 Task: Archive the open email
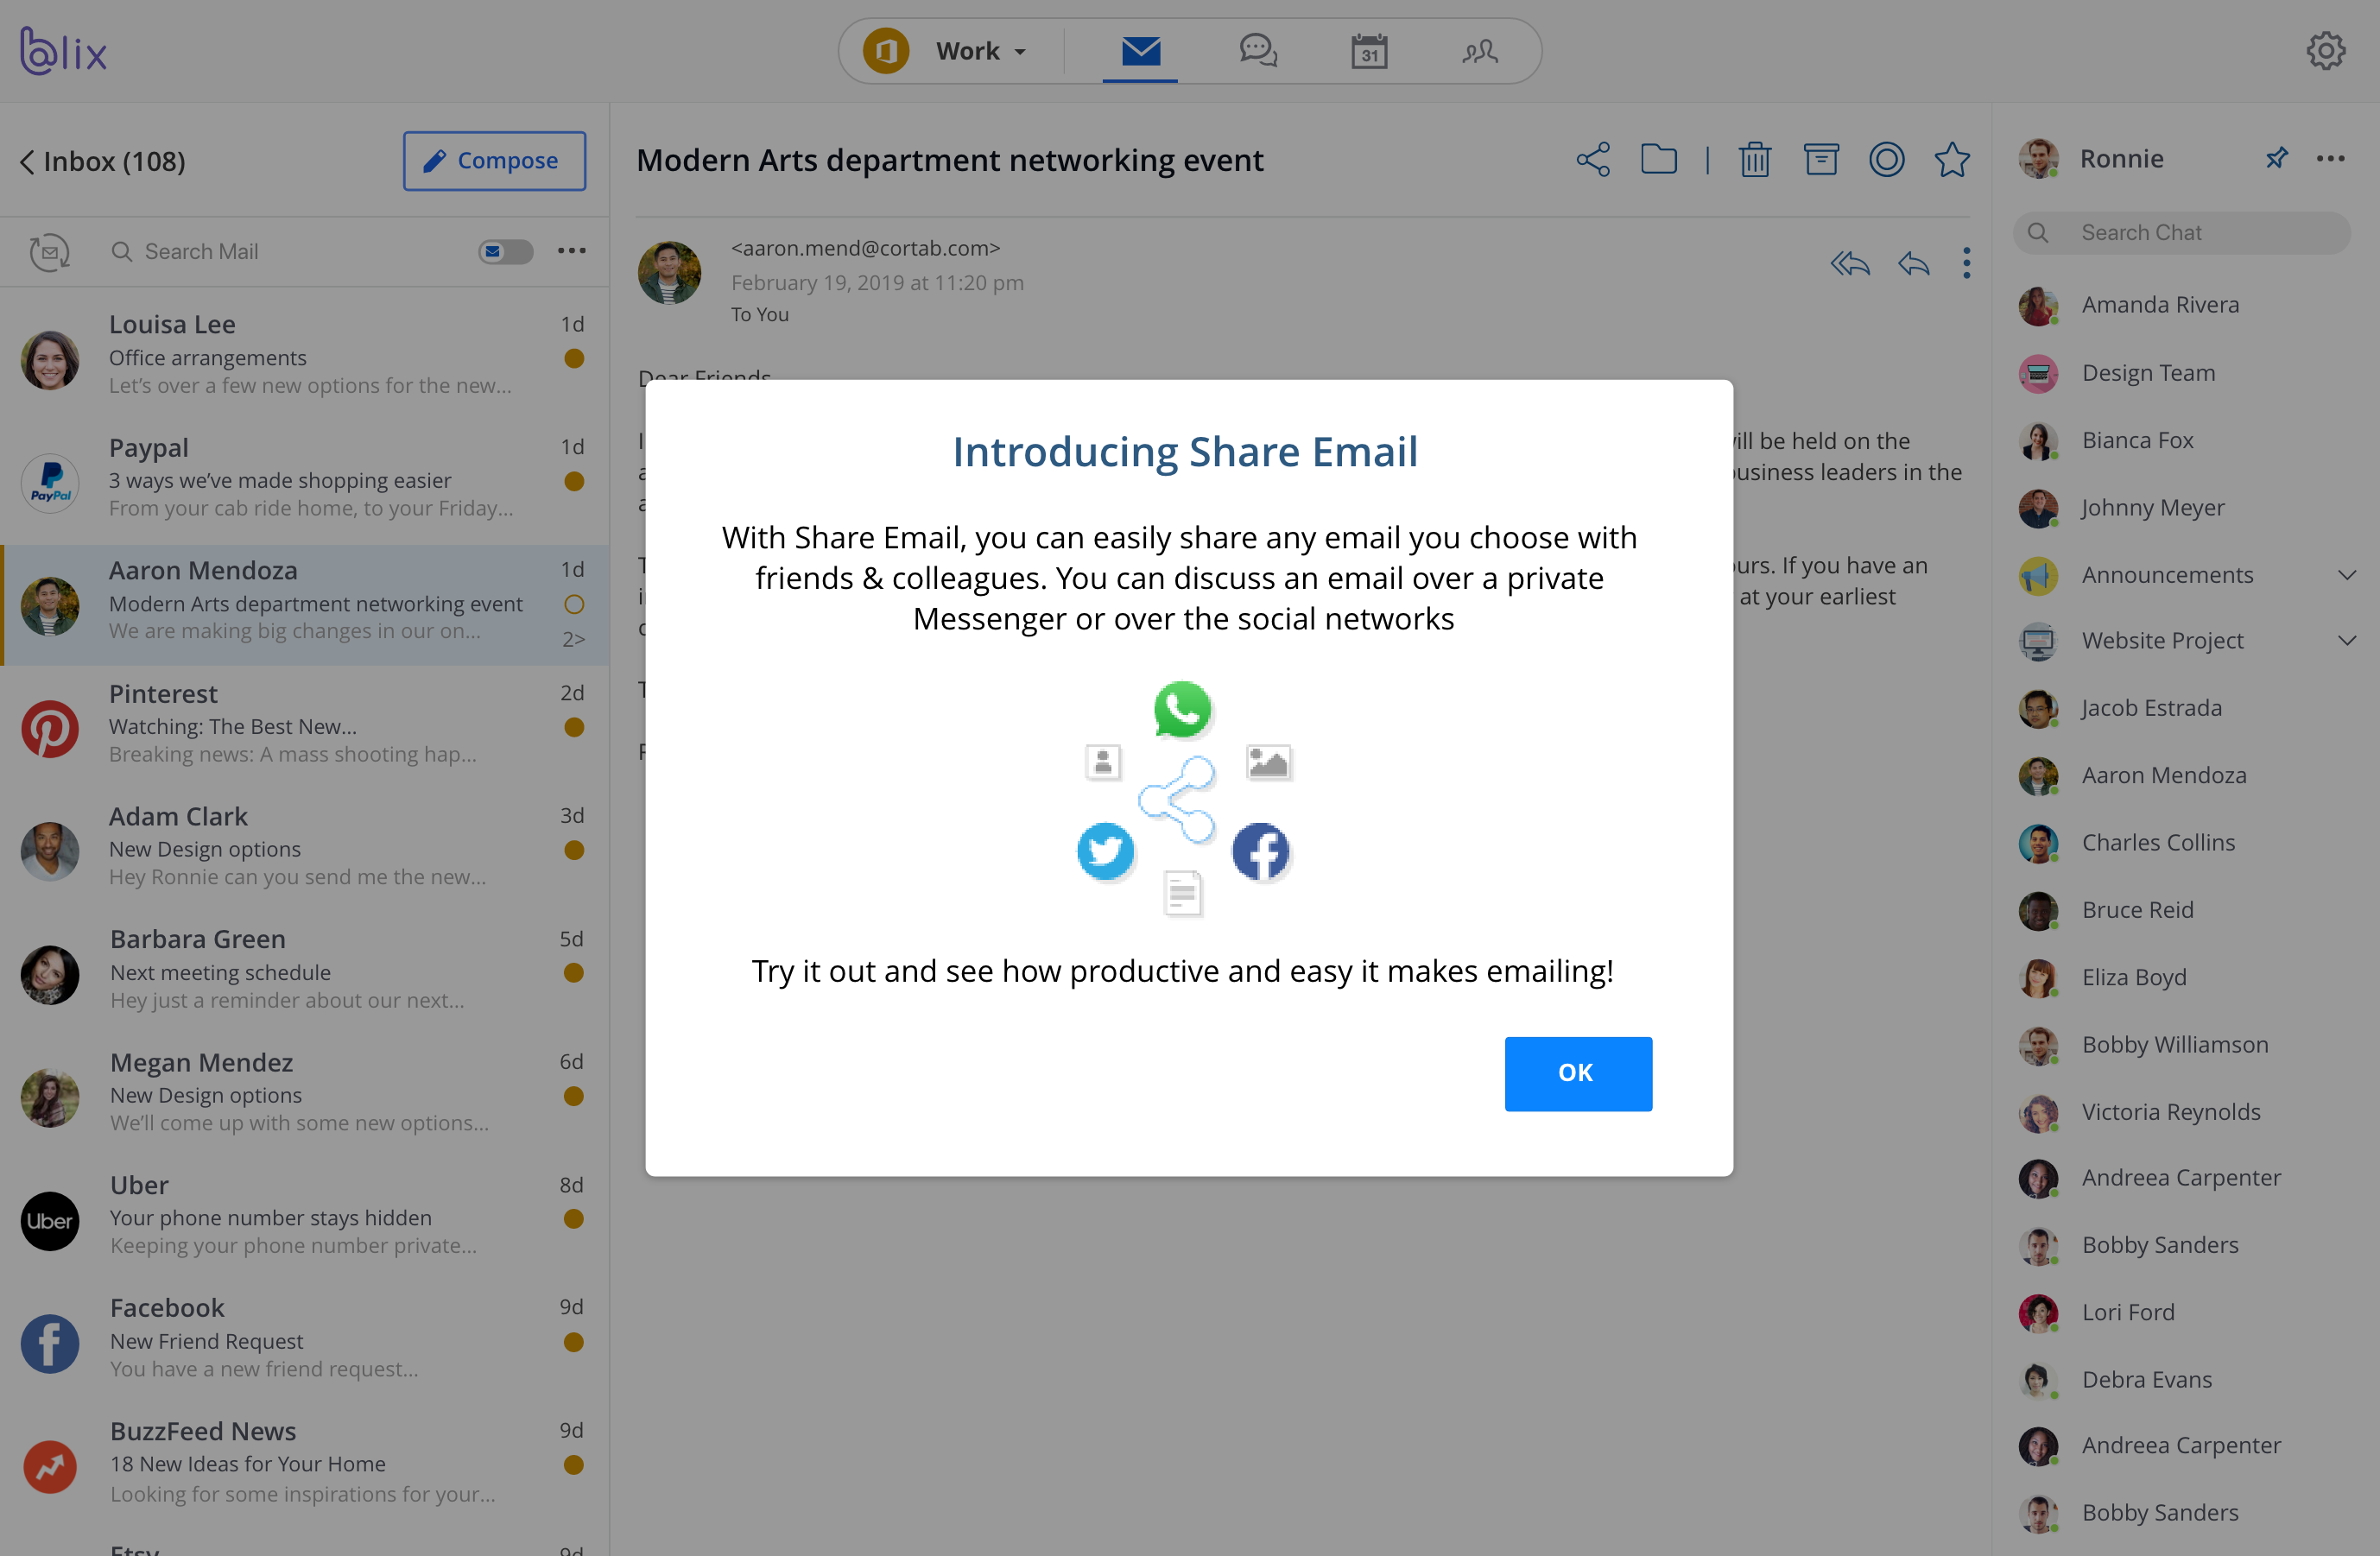click(1821, 159)
